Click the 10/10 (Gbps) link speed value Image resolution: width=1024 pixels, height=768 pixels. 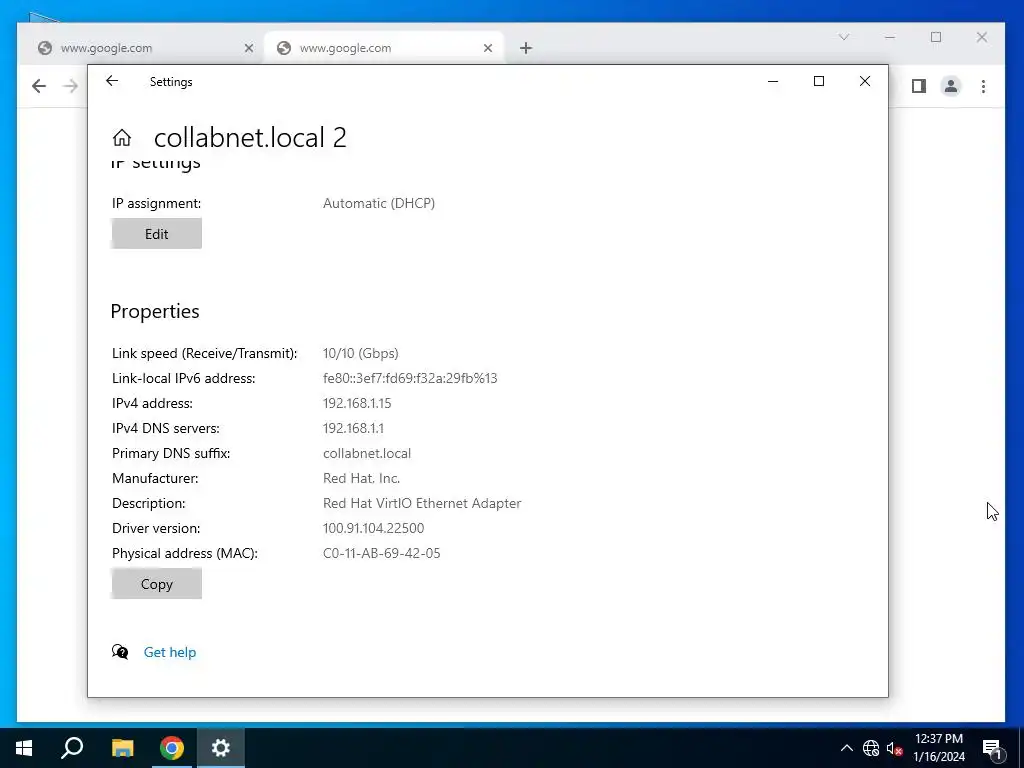tap(360, 353)
